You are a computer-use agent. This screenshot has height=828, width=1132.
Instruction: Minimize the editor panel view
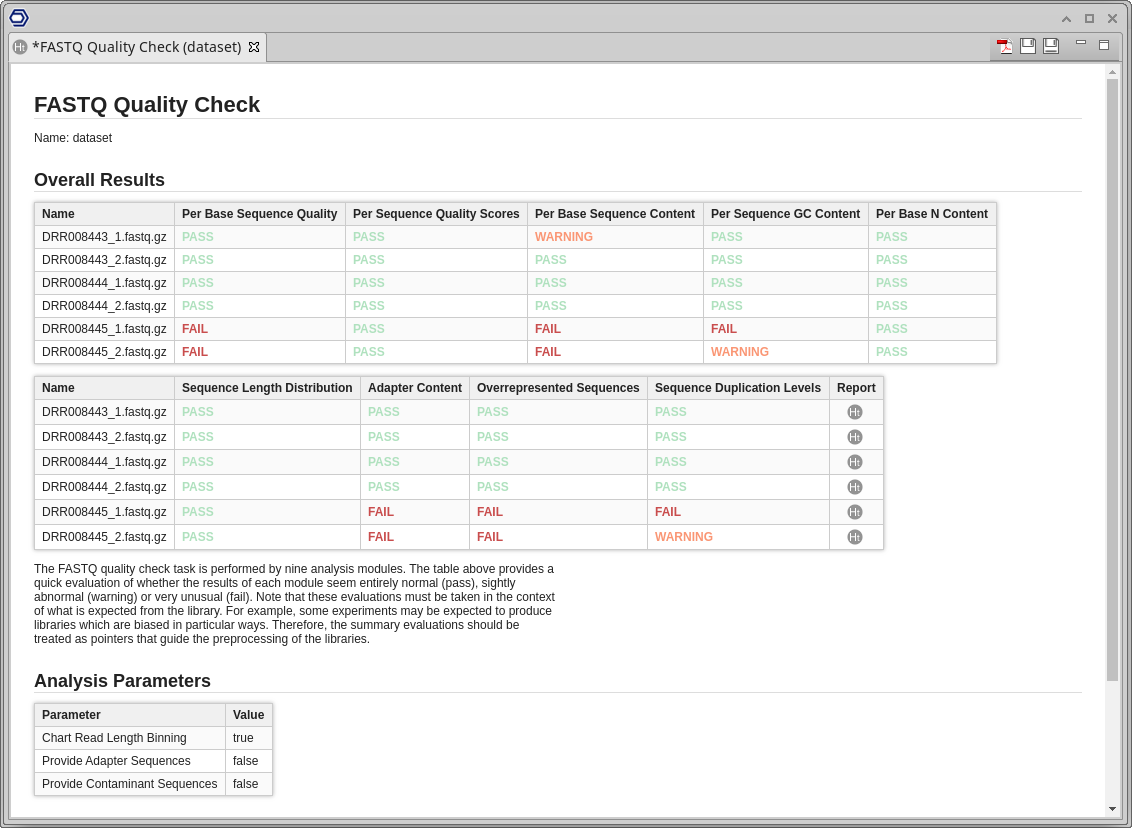[x=1081, y=43]
